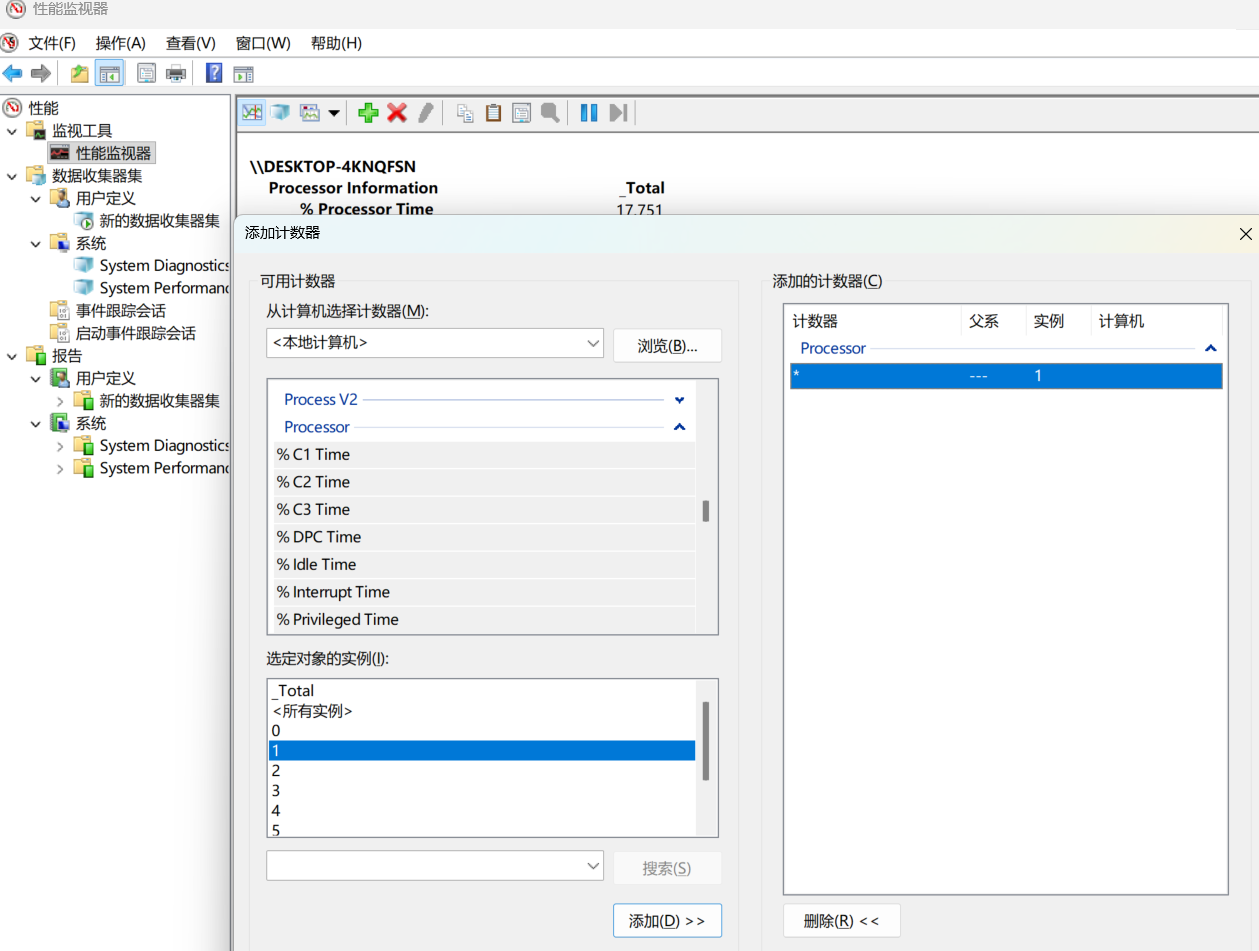1259x951 pixels.
Task: Expand System Diagnostics under 报告
Action: tap(60, 446)
